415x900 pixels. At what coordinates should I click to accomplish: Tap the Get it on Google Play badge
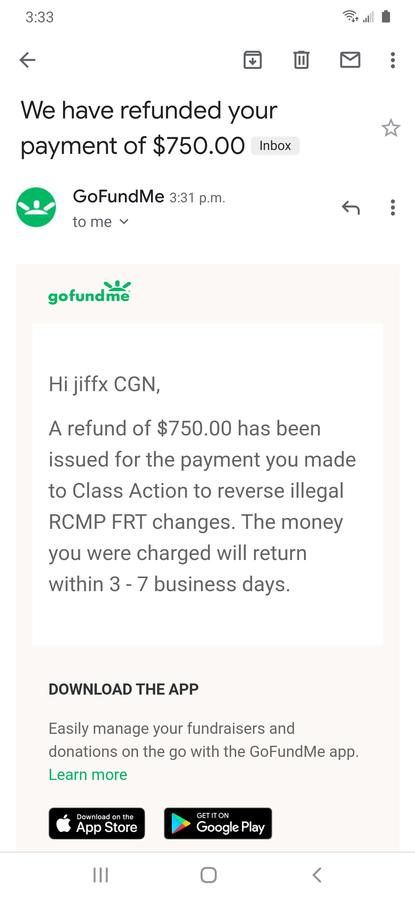point(218,824)
